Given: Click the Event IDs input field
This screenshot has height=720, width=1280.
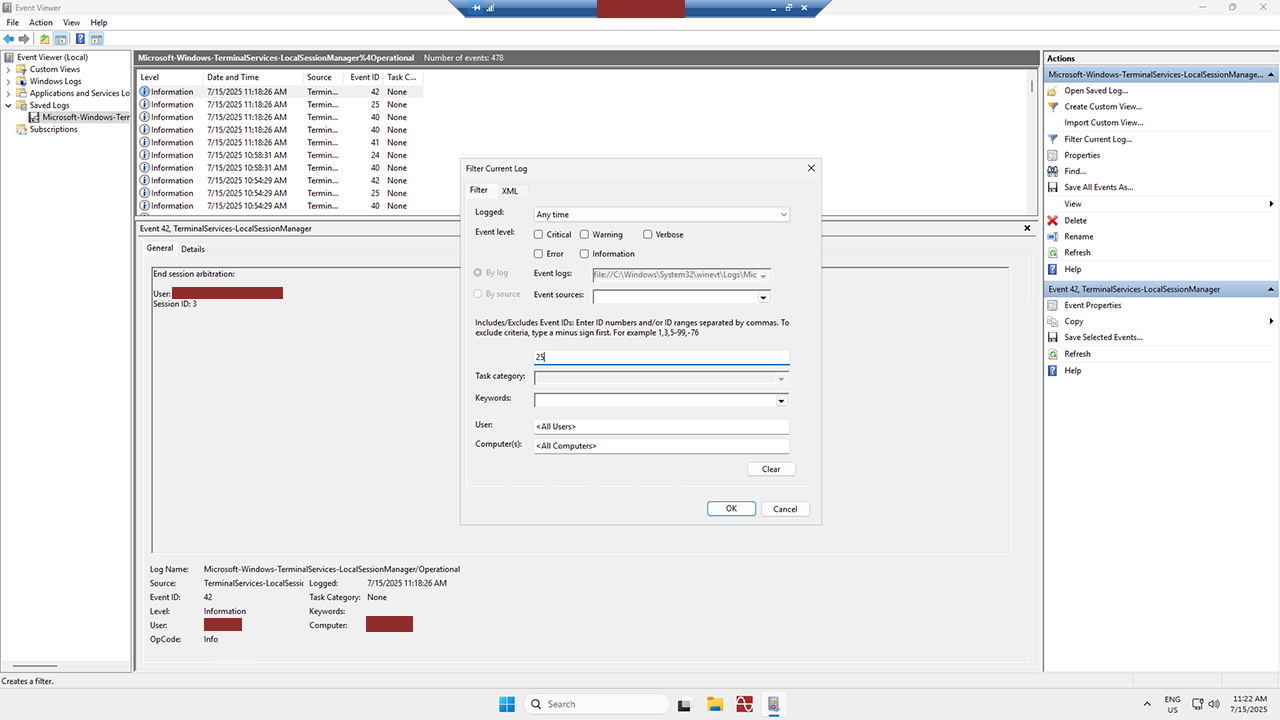Looking at the screenshot, I should 661,357.
